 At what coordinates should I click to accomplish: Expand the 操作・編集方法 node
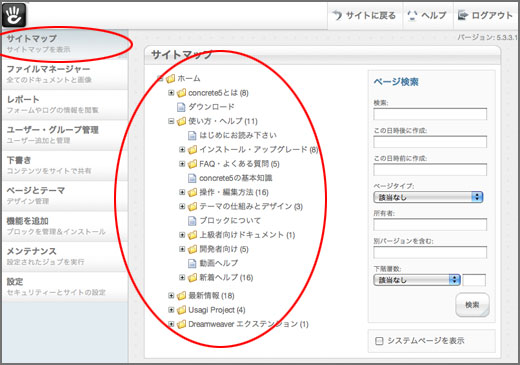point(182,192)
